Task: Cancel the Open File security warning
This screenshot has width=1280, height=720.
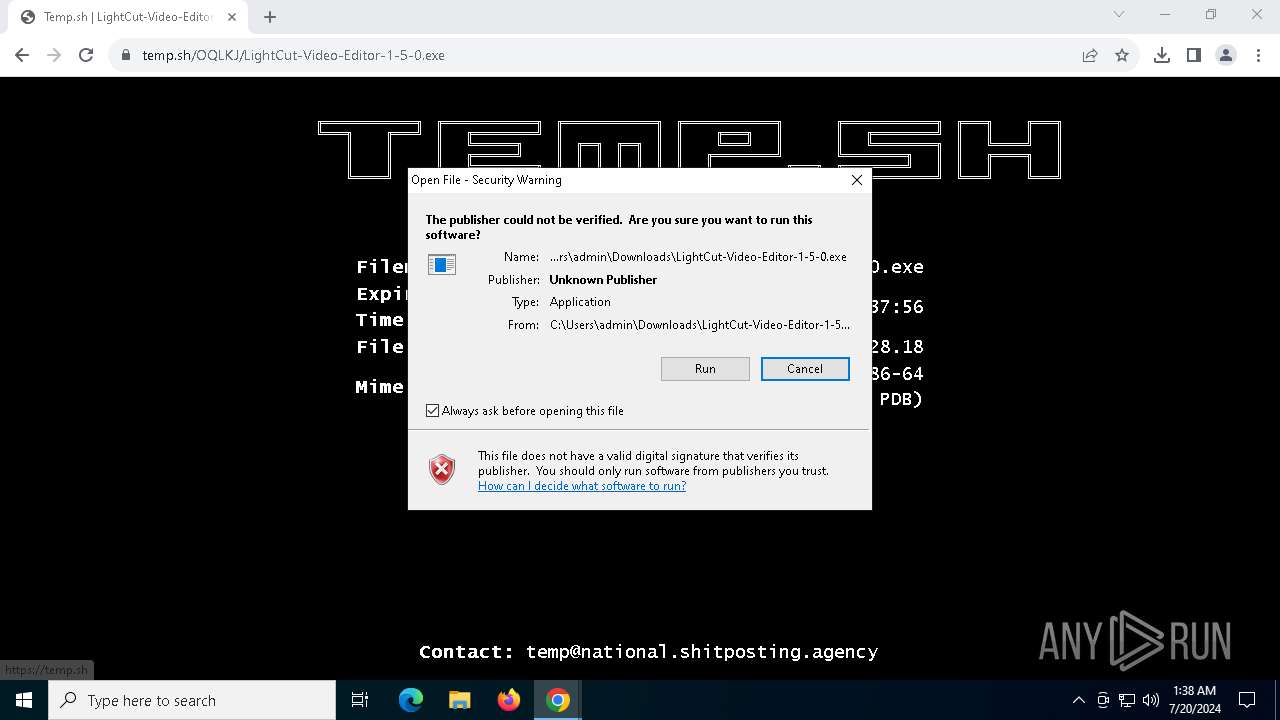Action: 805,369
